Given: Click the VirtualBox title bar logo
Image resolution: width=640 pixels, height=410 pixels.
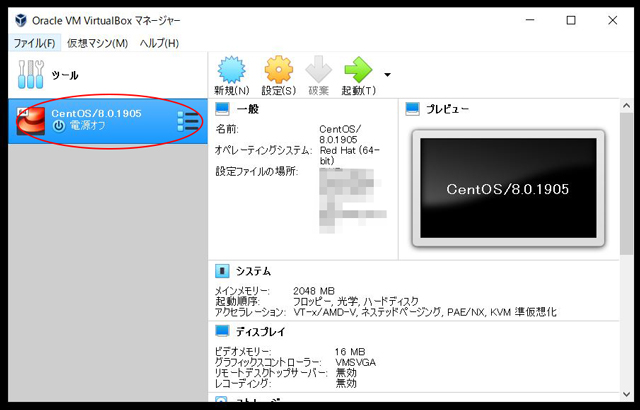Looking at the screenshot, I should click(21, 20).
